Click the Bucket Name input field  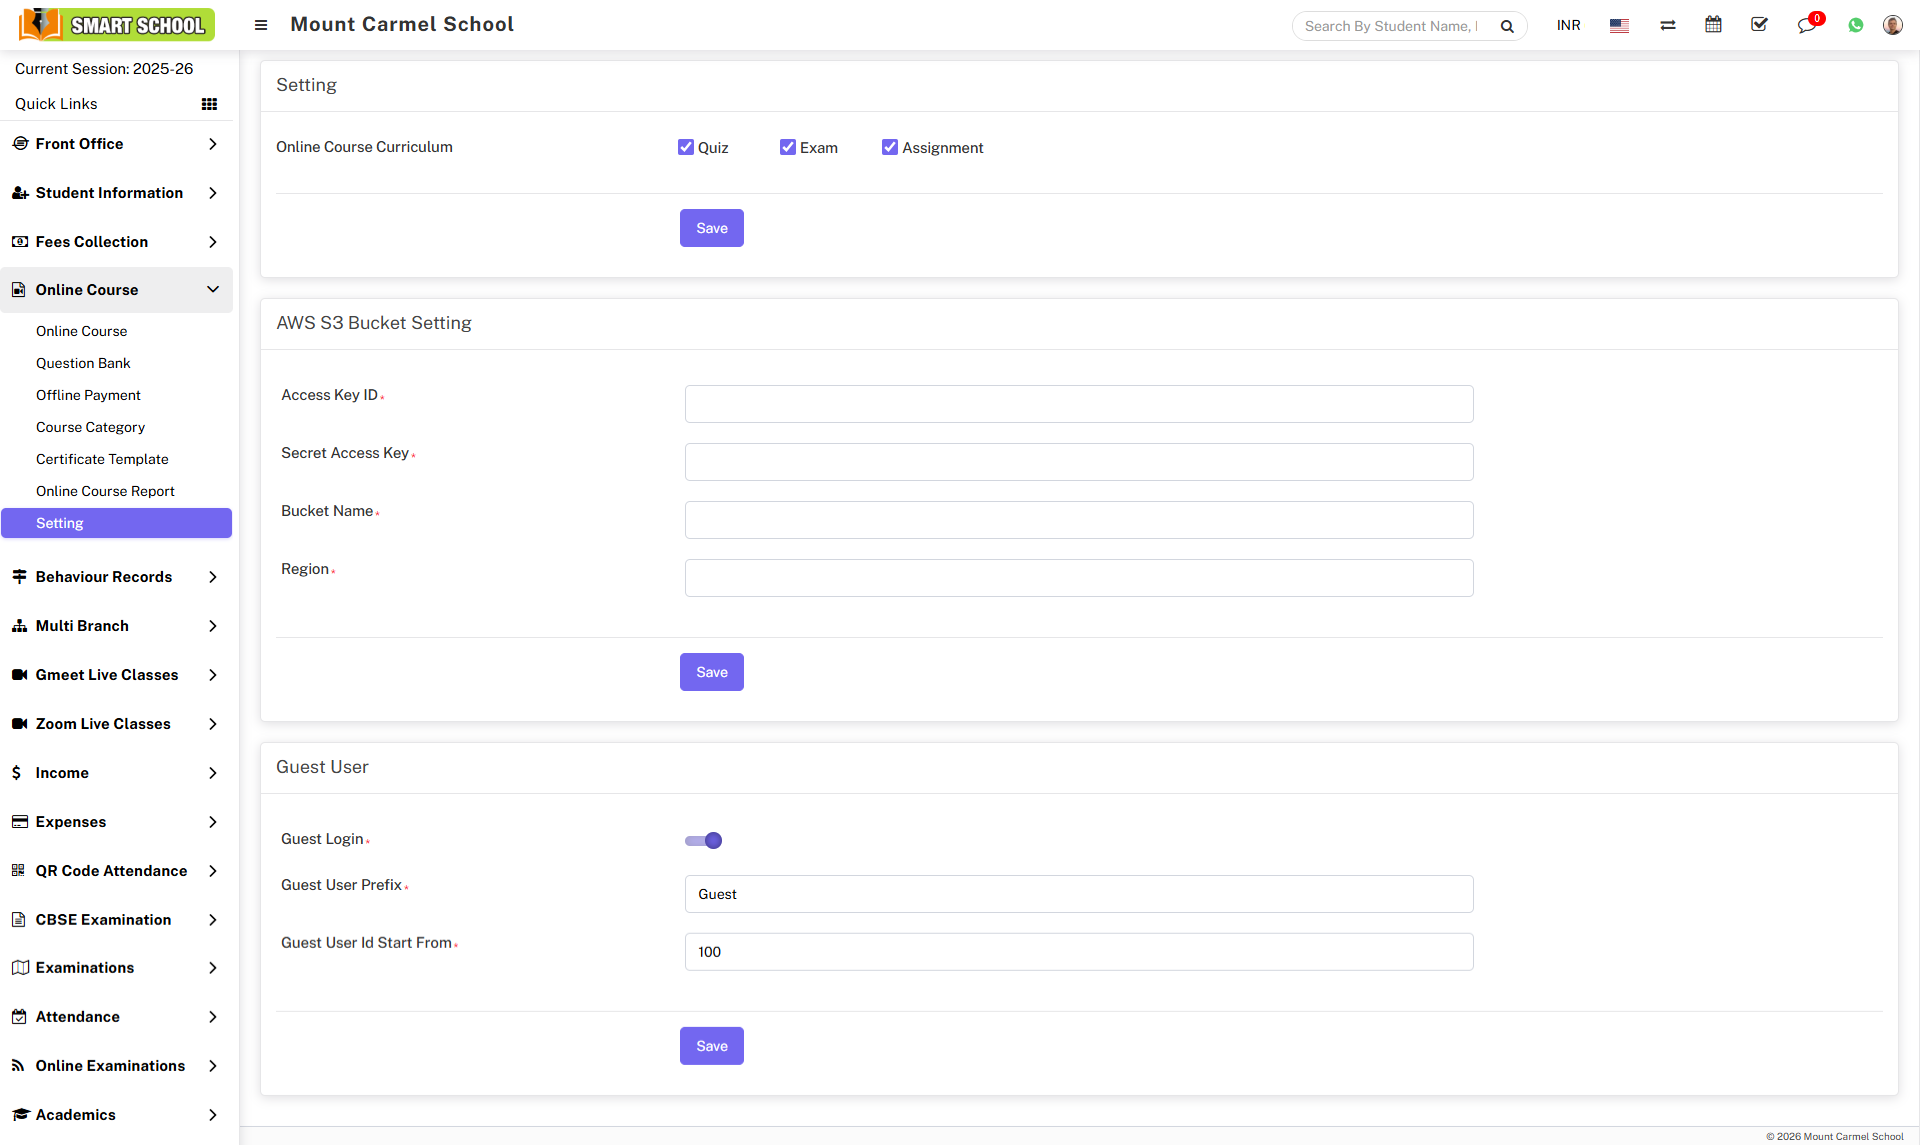[1078, 520]
